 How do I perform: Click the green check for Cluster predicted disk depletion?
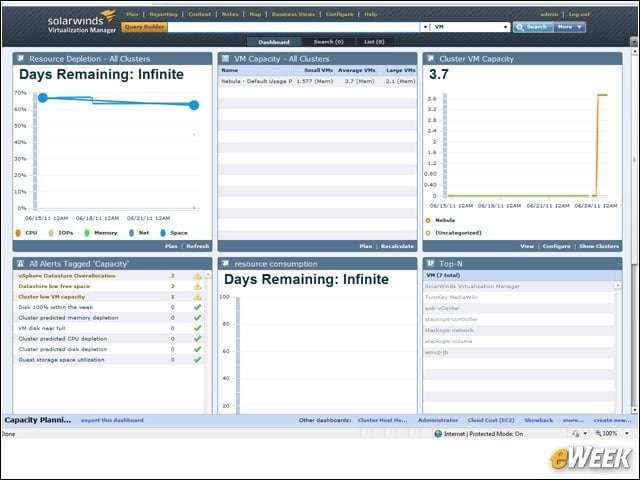[x=198, y=349]
